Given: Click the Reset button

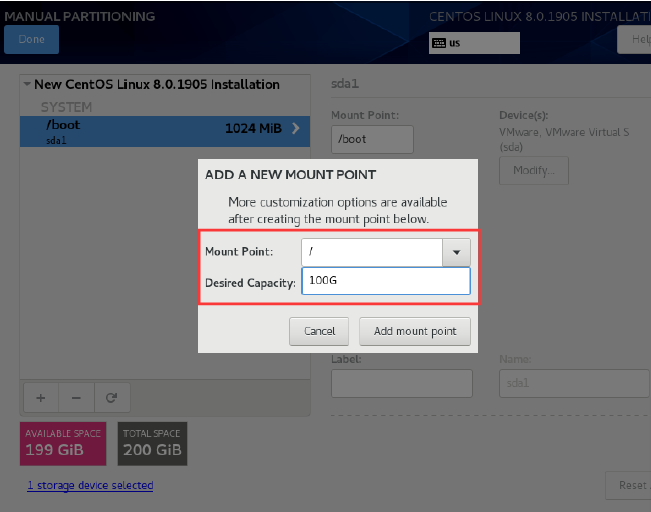Looking at the screenshot, I should tap(628, 485).
